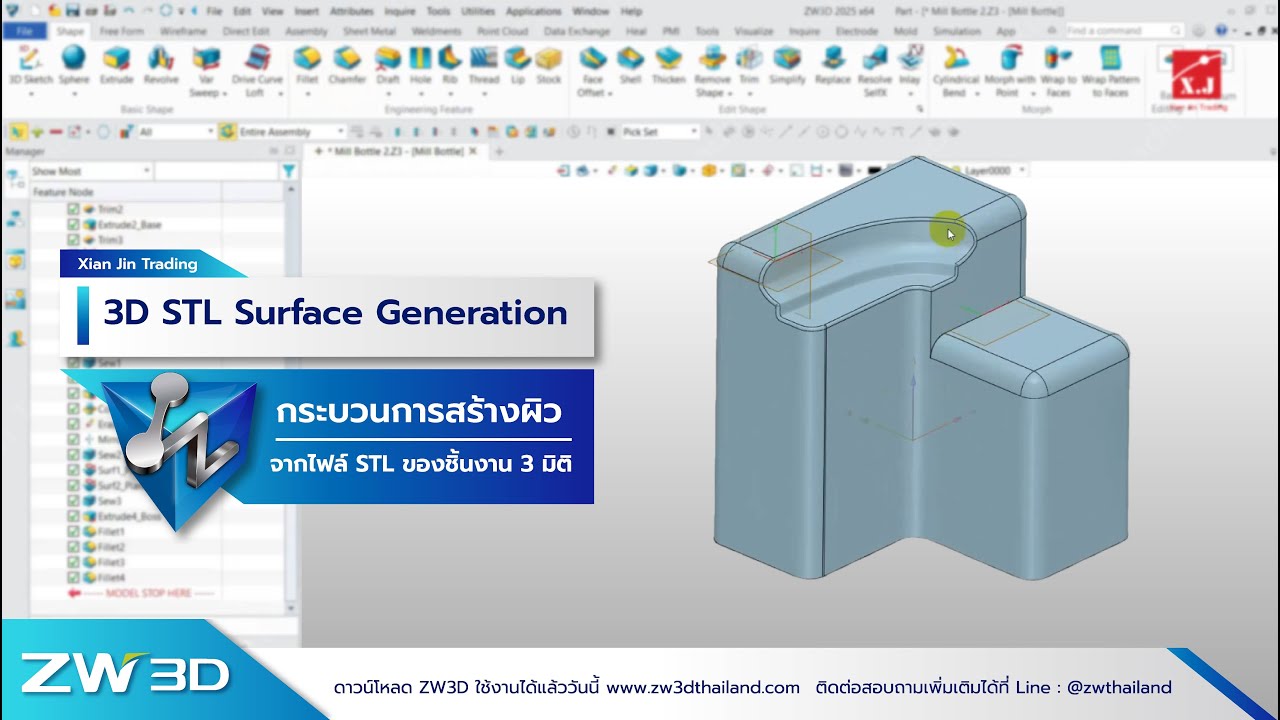Open the Entire Assembly dropdown
This screenshot has width=1280, height=720.
[291, 131]
